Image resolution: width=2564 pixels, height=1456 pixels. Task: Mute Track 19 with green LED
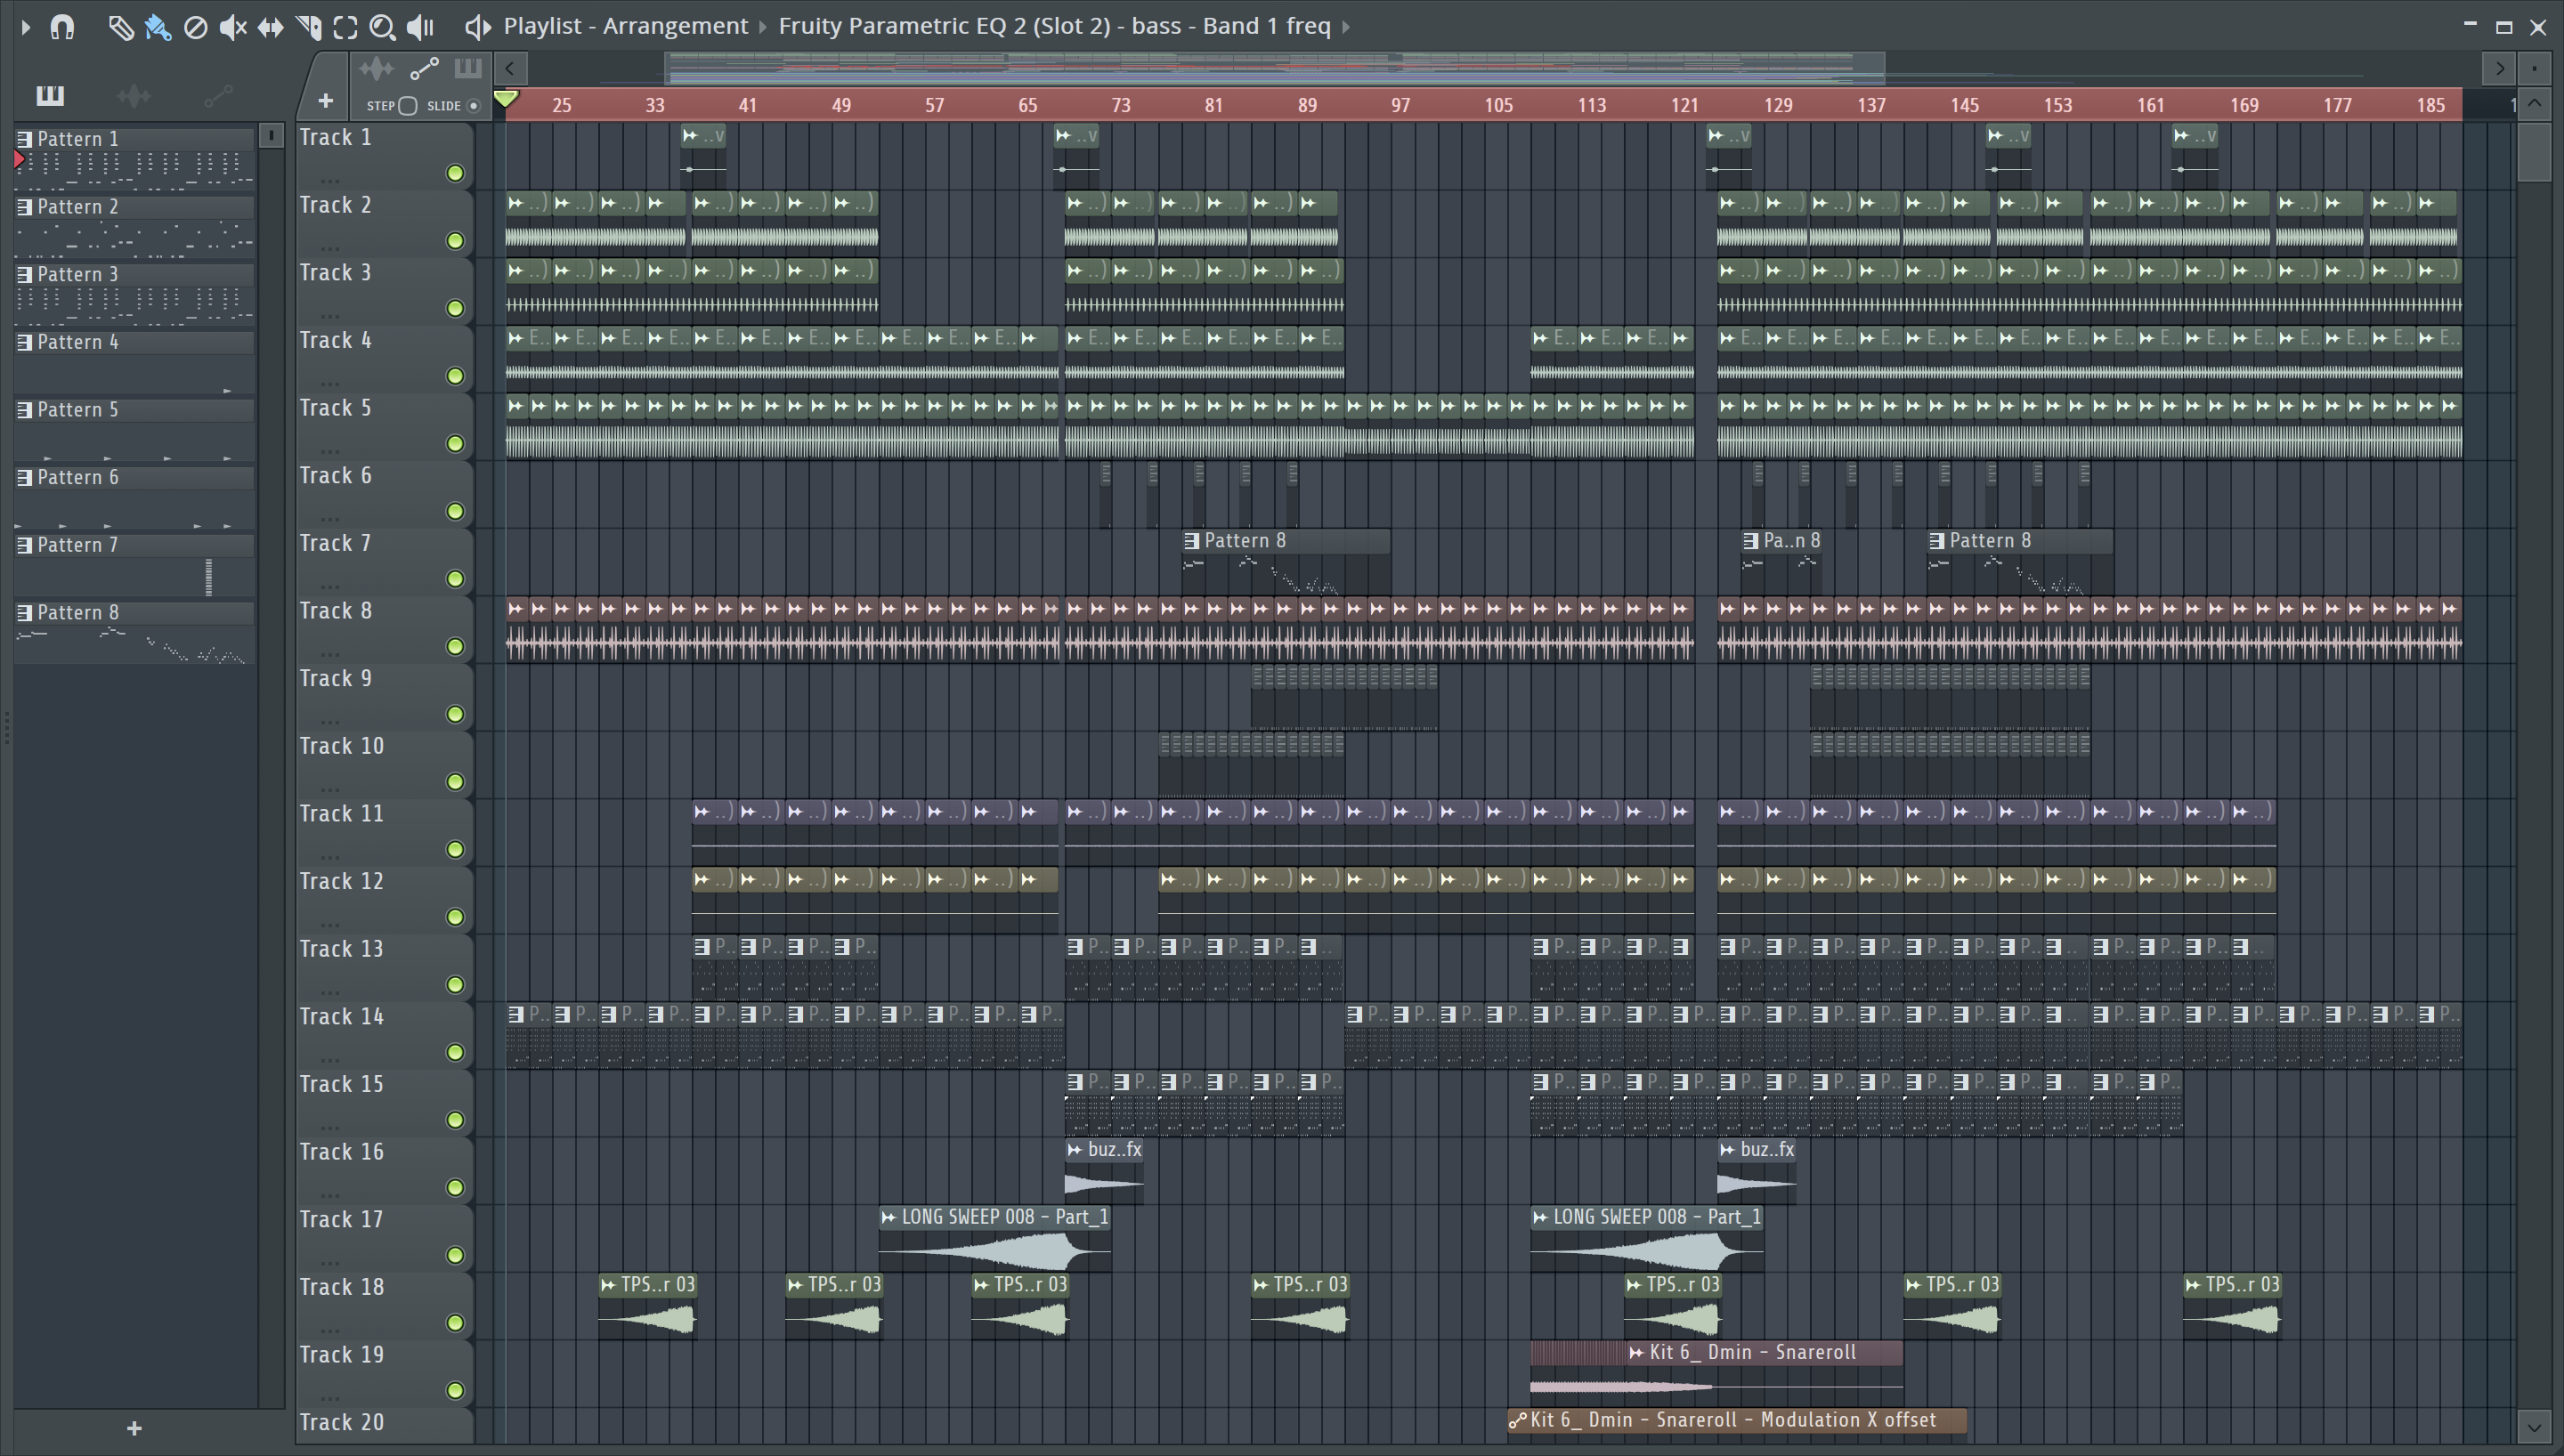point(455,1392)
